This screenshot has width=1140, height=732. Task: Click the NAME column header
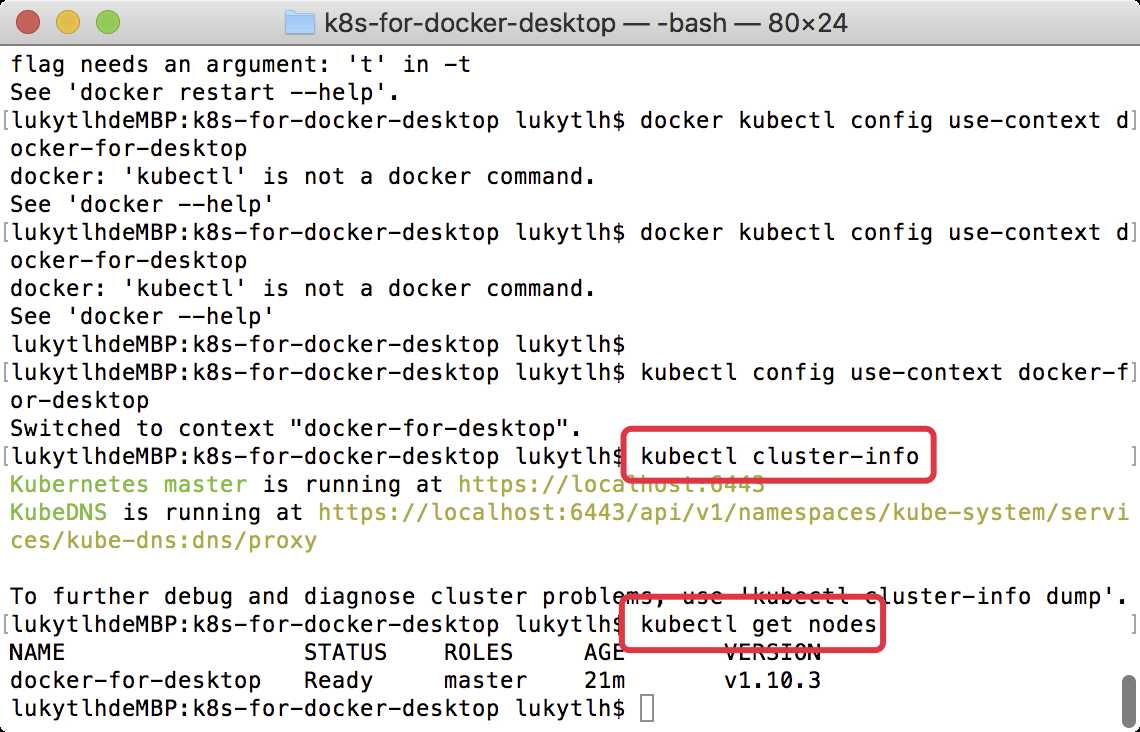click(37, 653)
